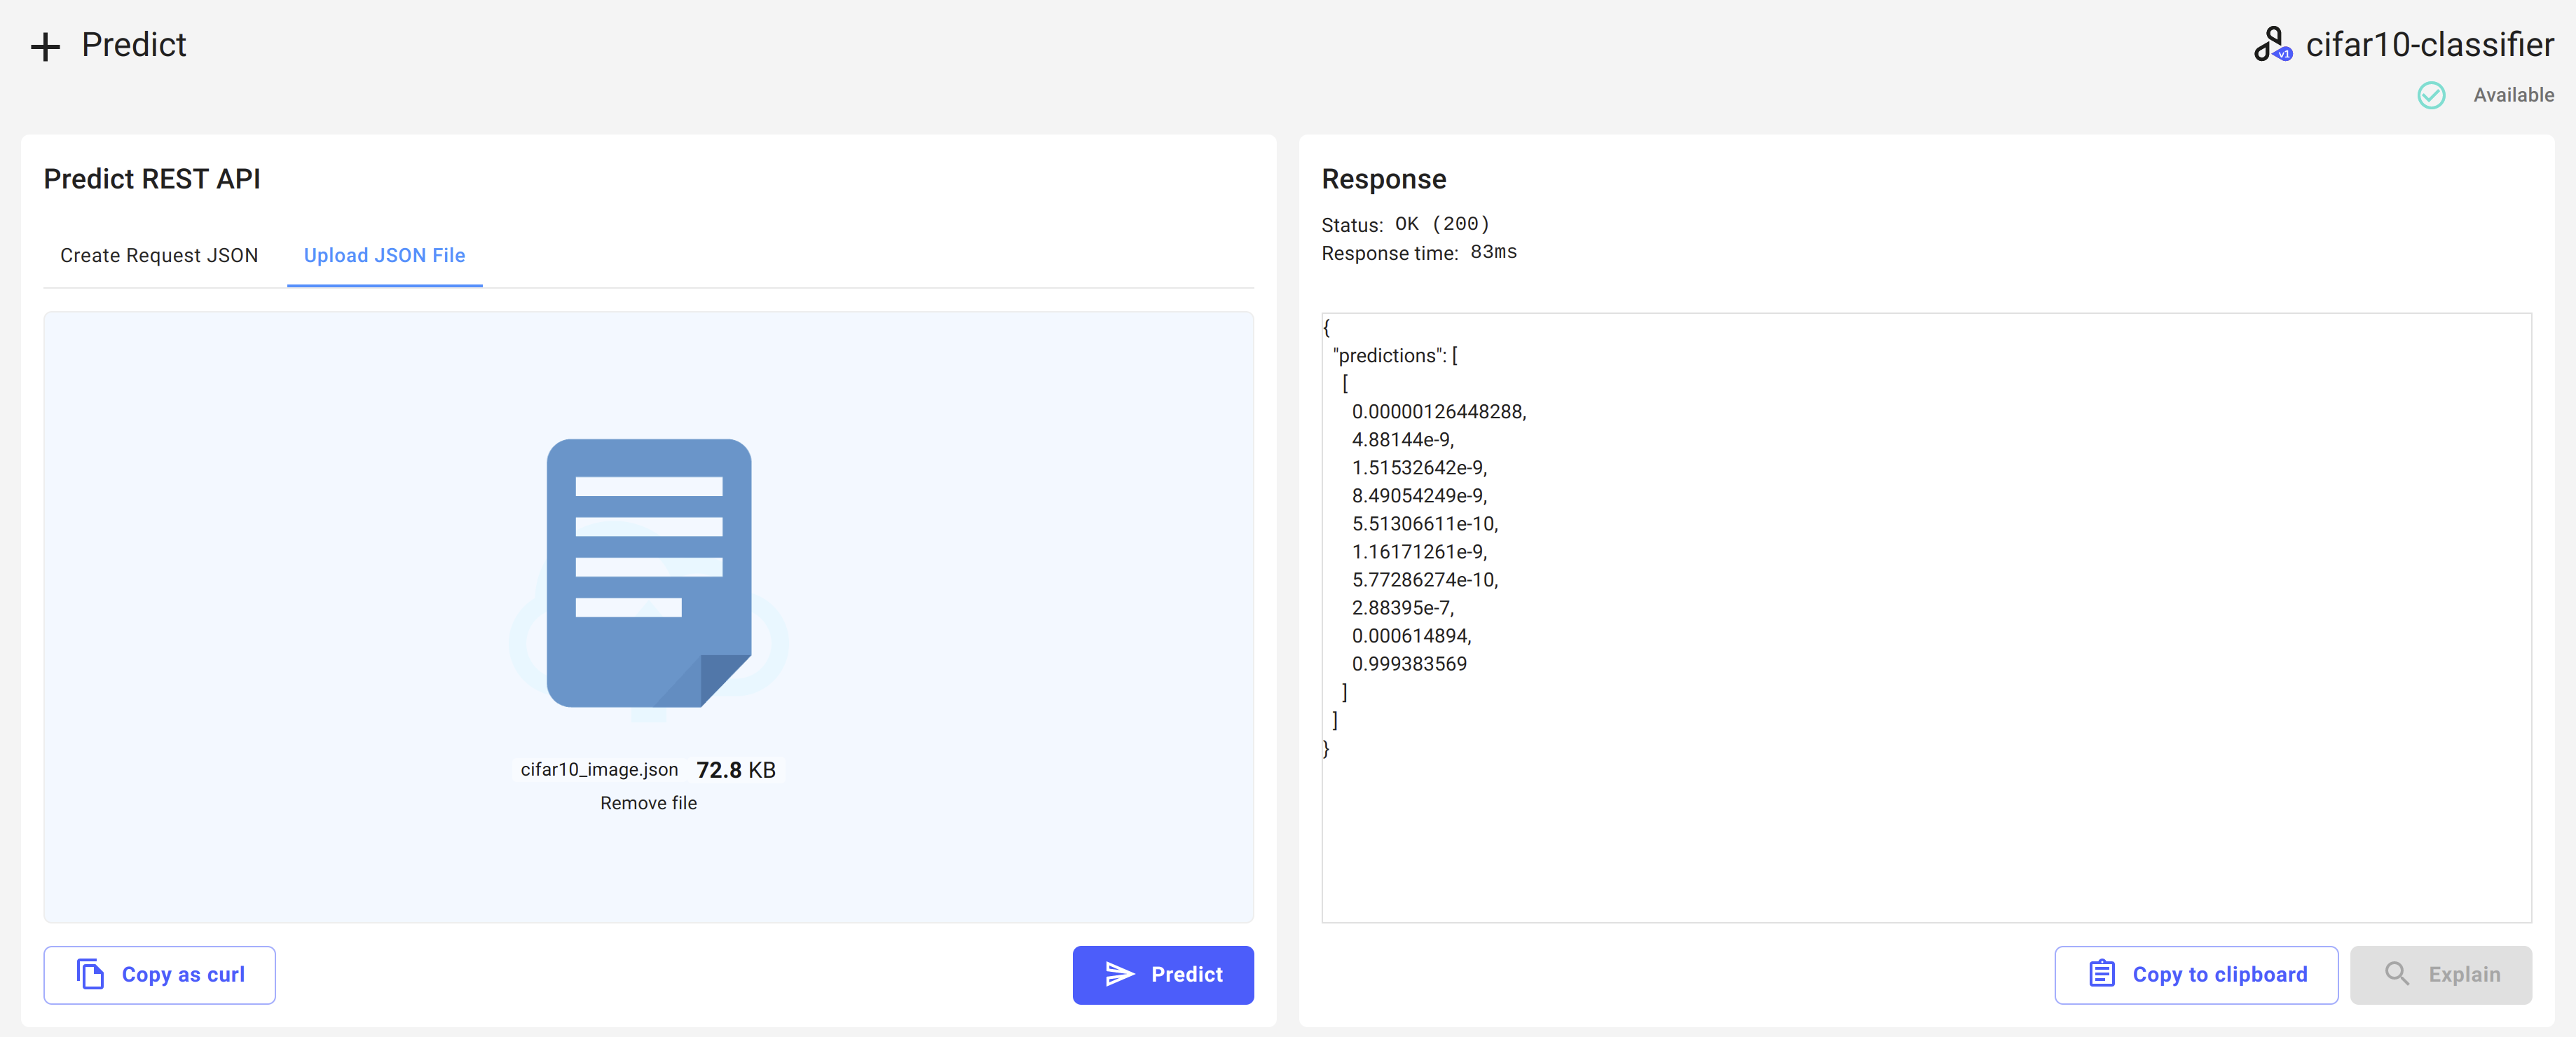Click the Predict submit button
The width and height of the screenshot is (2576, 1037).
click(1163, 975)
